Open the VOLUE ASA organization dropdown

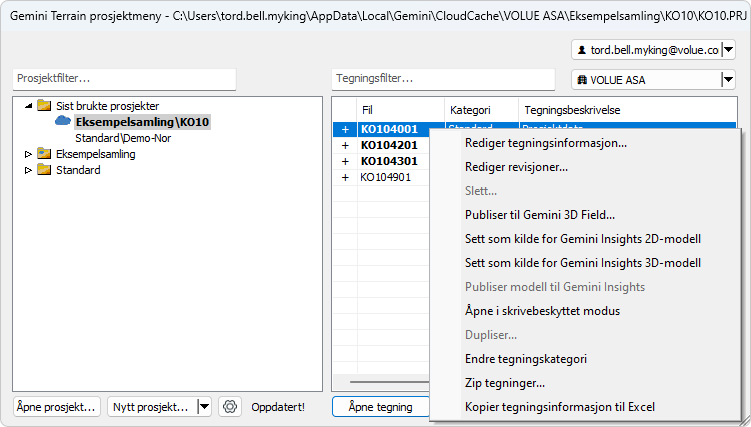coord(727,80)
